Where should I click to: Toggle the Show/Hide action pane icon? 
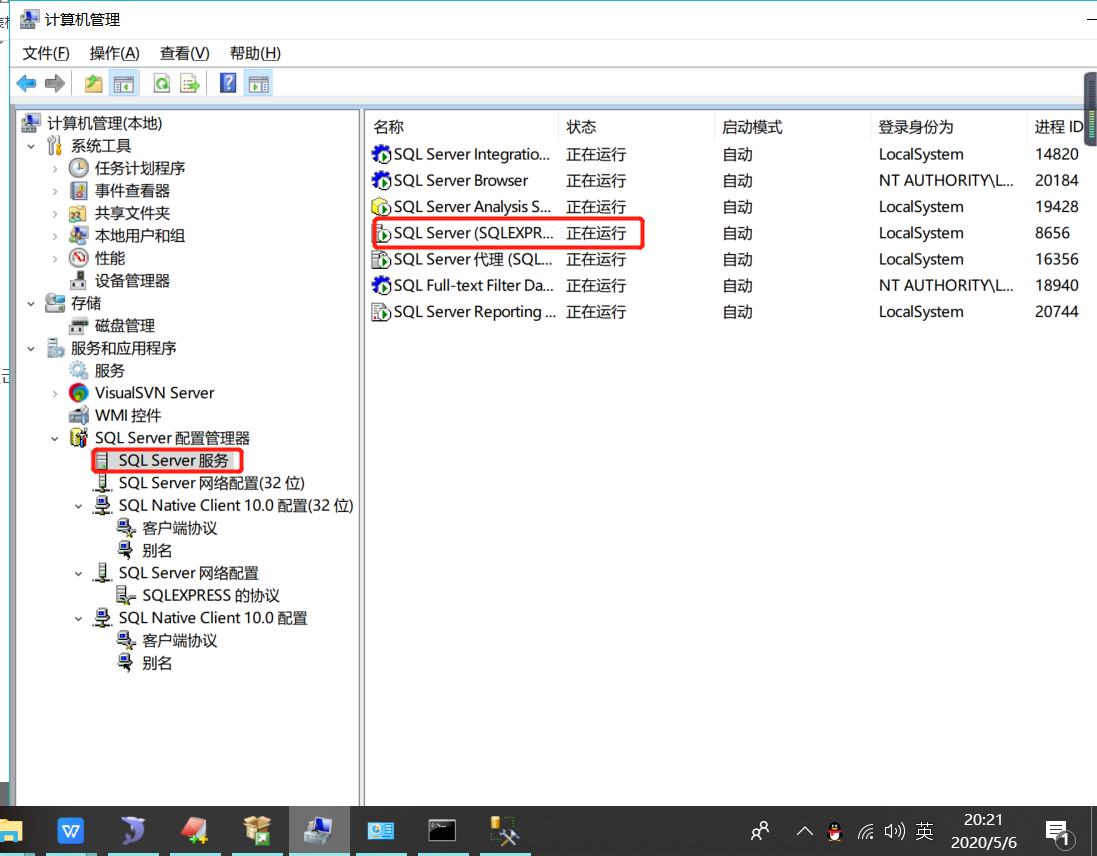[x=258, y=84]
